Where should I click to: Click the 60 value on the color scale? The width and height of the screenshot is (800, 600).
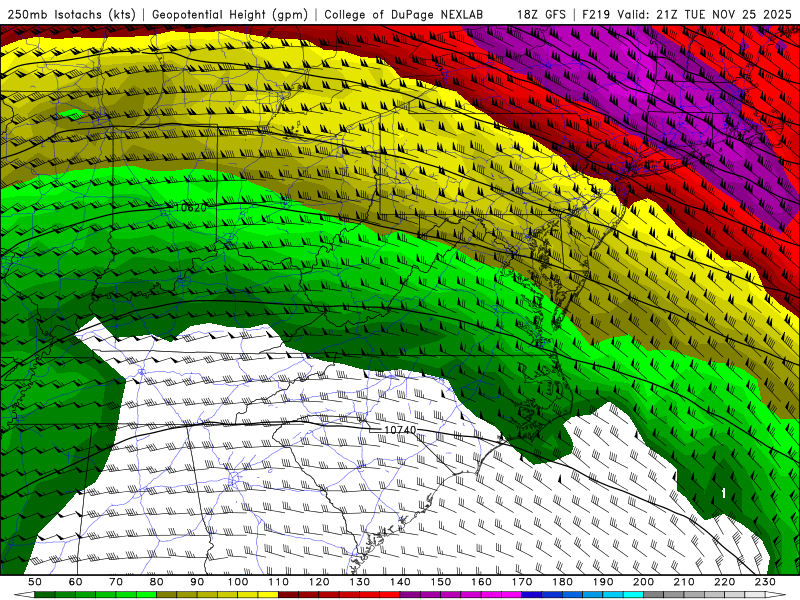click(x=76, y=582)
